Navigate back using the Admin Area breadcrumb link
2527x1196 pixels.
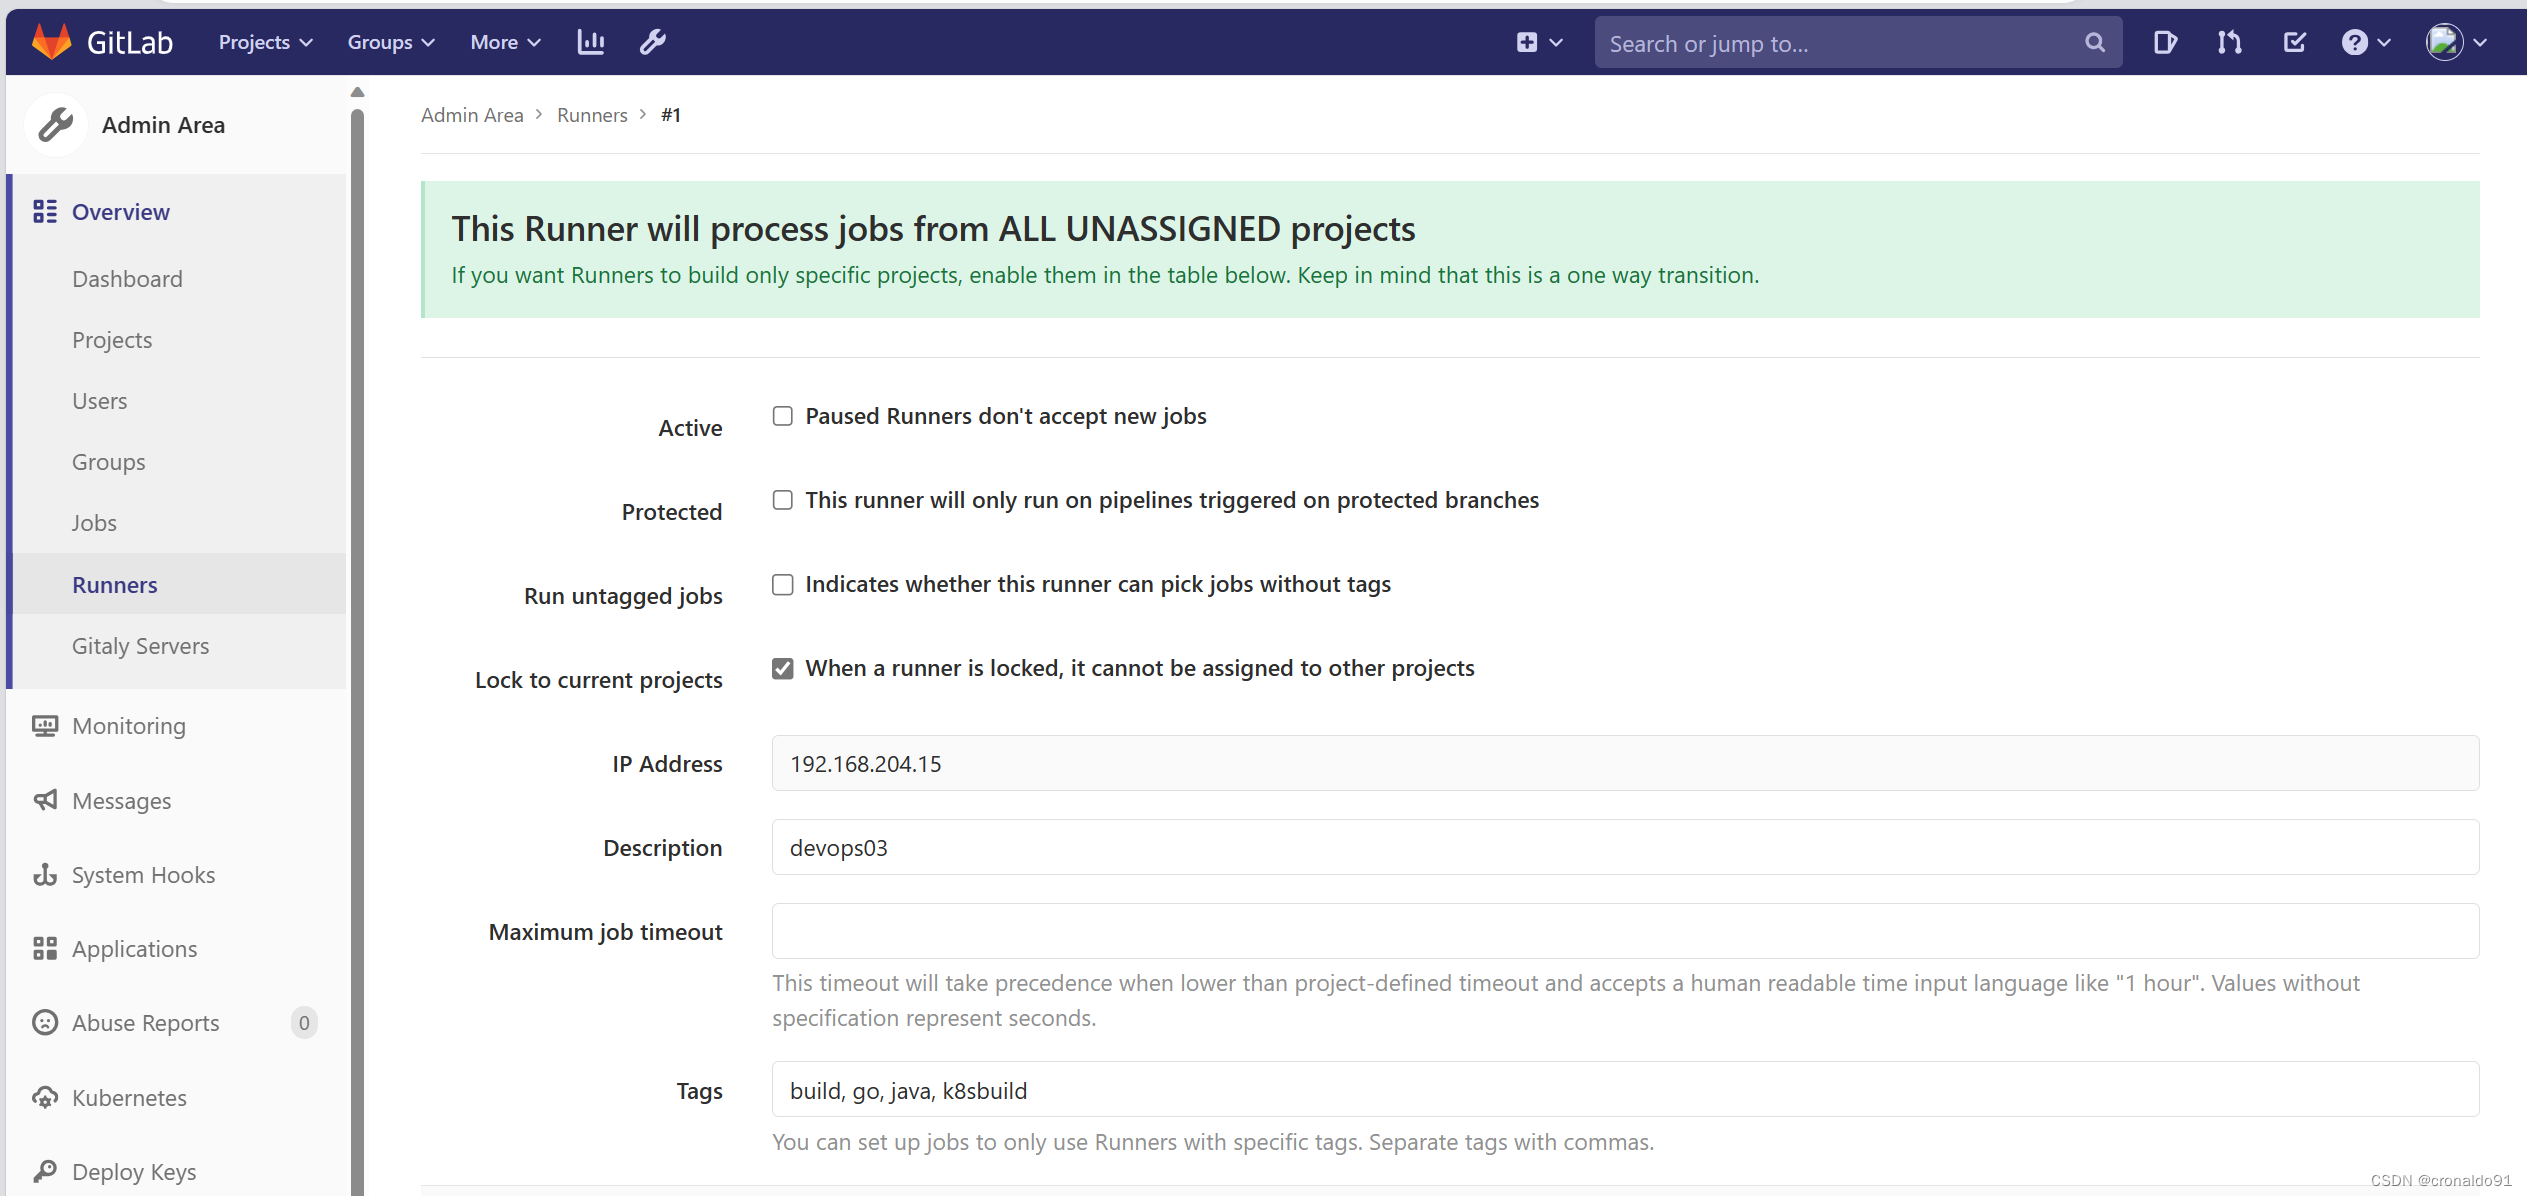[x=472, y=114]
